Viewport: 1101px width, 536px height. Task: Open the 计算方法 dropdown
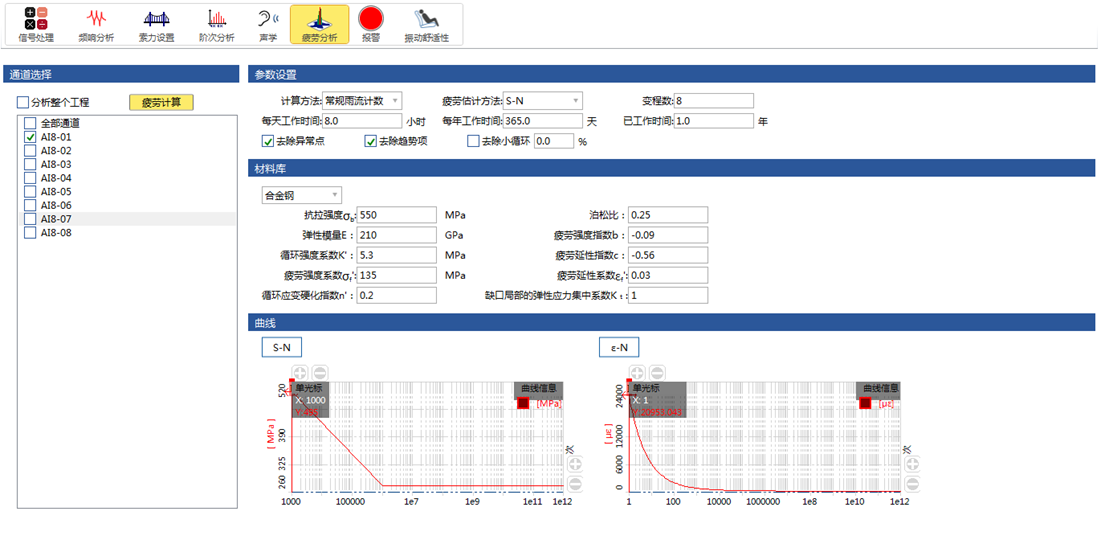point(362,100)
